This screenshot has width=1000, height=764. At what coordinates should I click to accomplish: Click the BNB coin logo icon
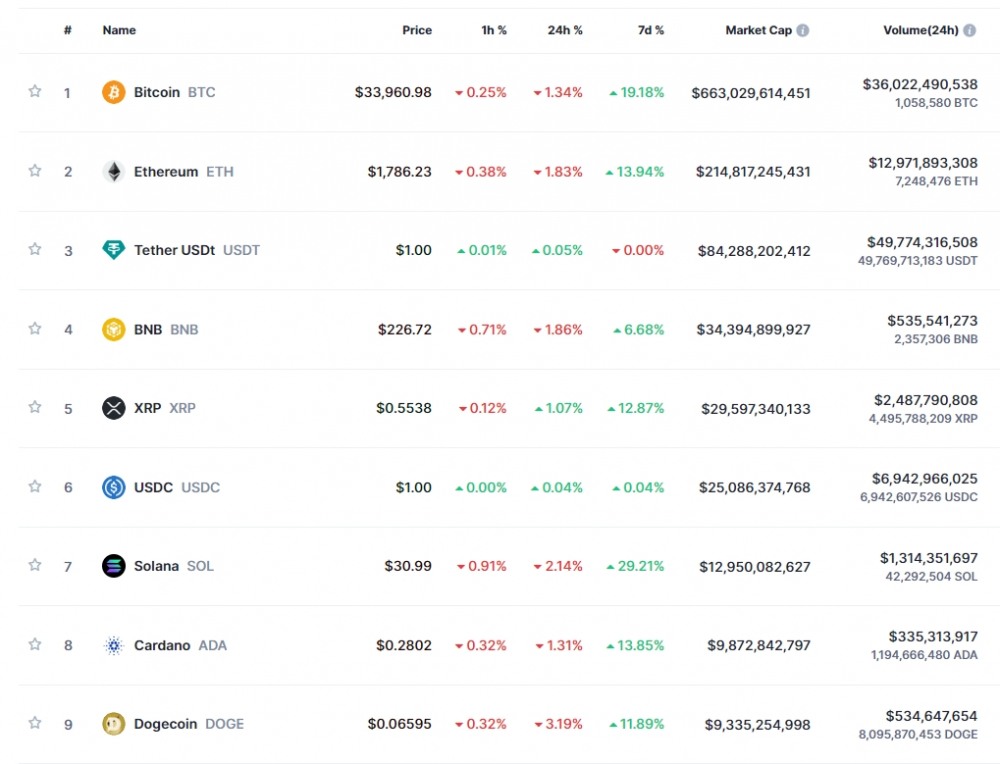[114, 329]
